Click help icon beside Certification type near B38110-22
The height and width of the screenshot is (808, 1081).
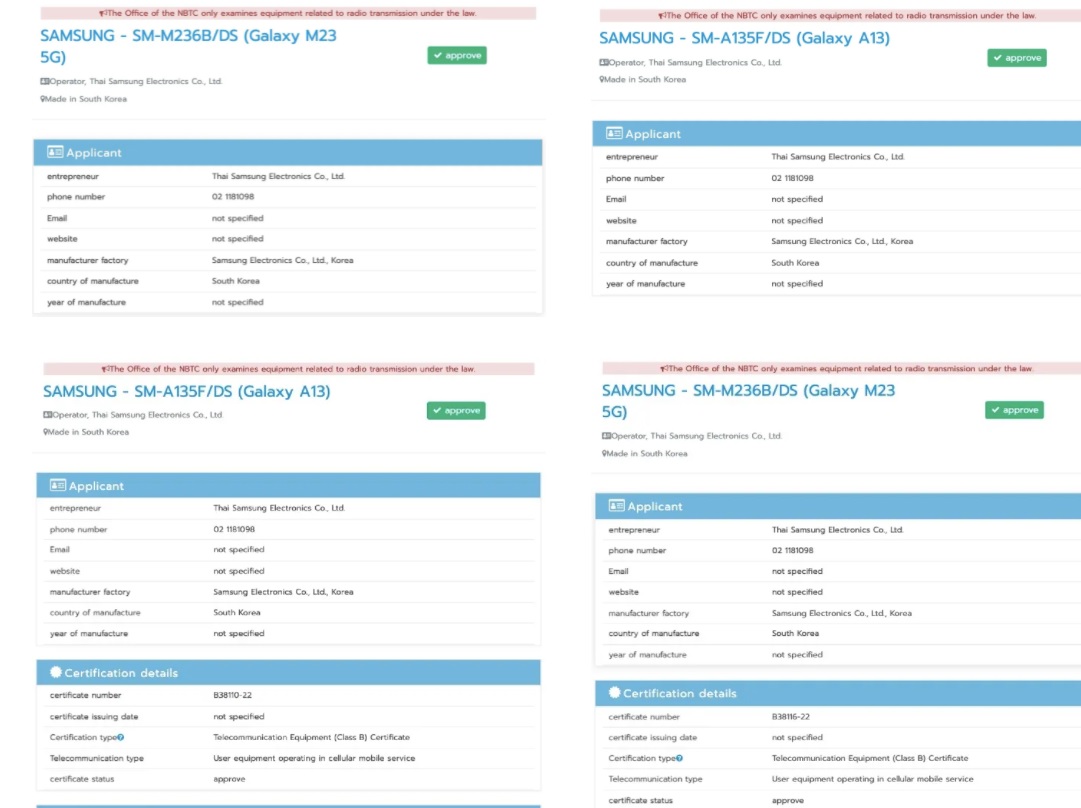(x=121, y=737)
